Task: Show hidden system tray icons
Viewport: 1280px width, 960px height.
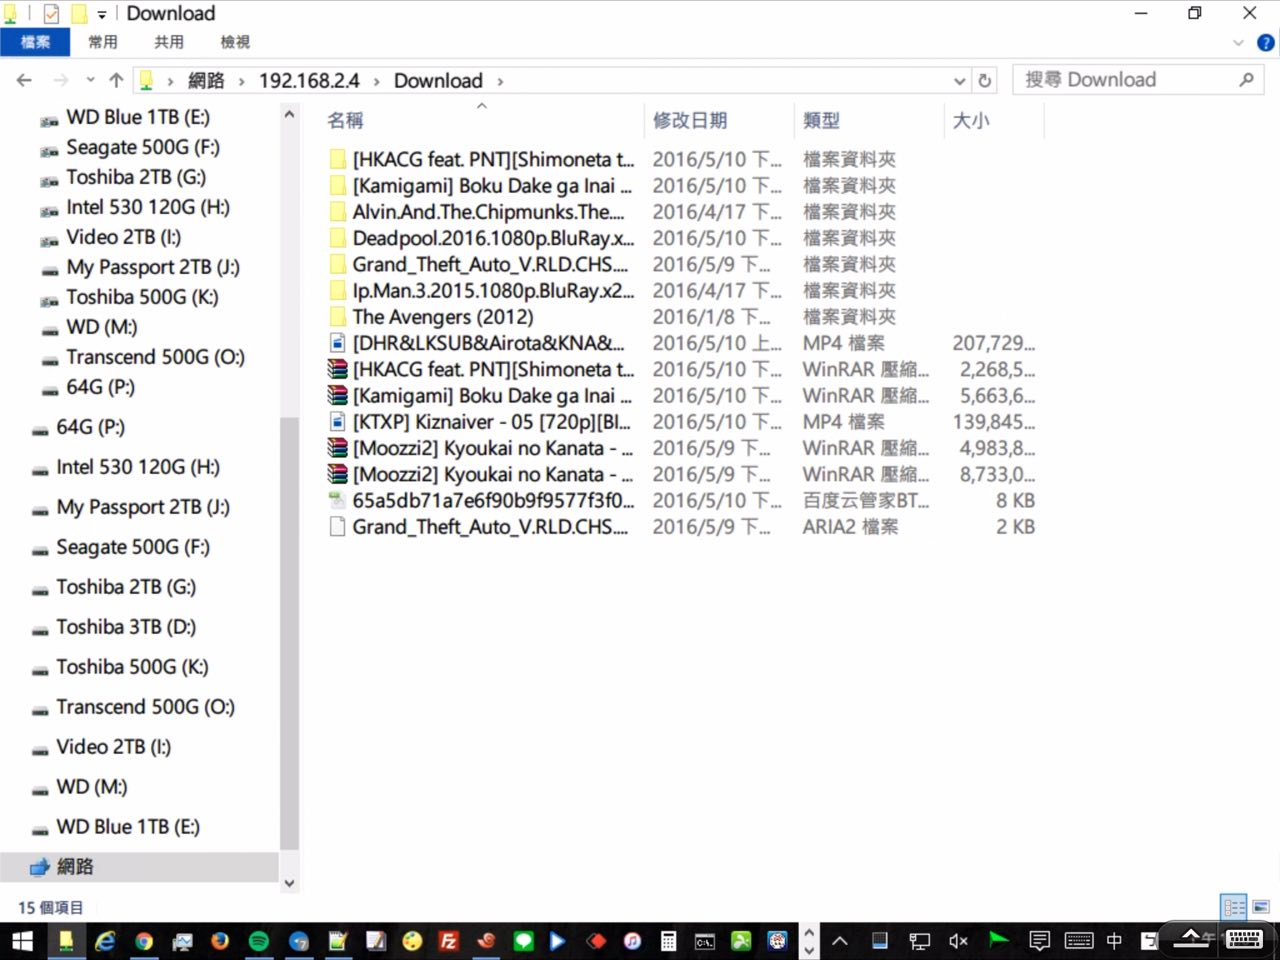Action: [x=840, y=941]
